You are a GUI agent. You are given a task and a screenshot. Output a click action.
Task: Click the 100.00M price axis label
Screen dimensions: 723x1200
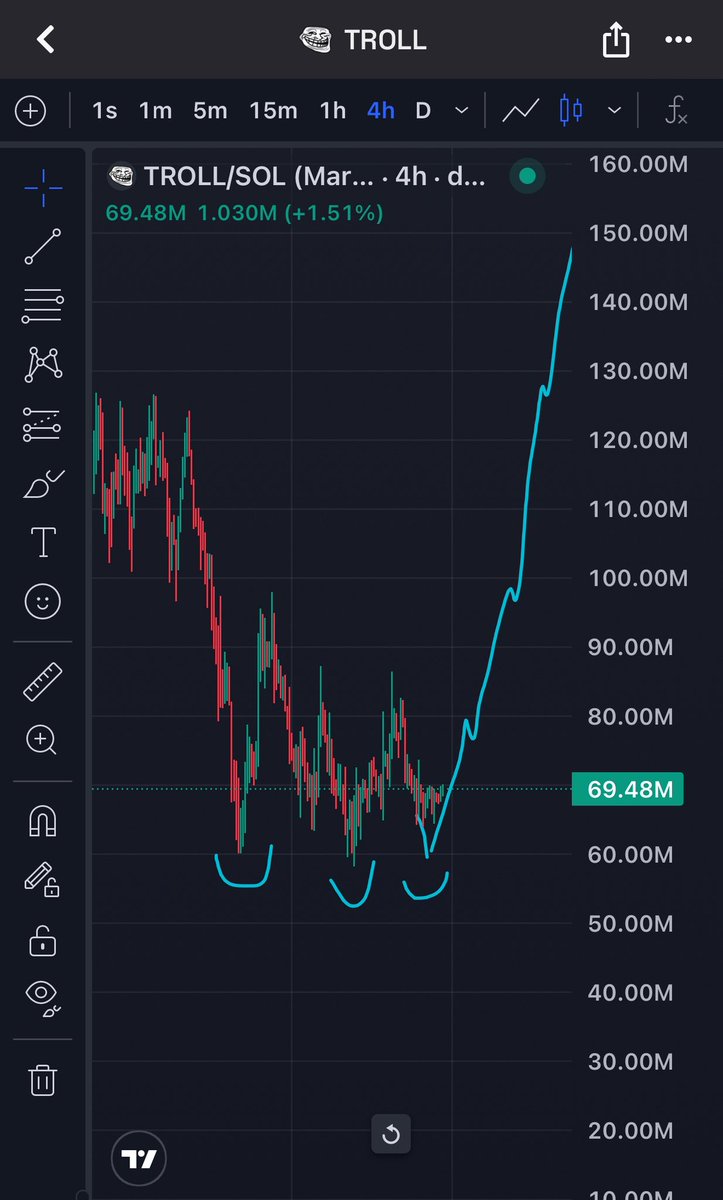tap(637, 578)
